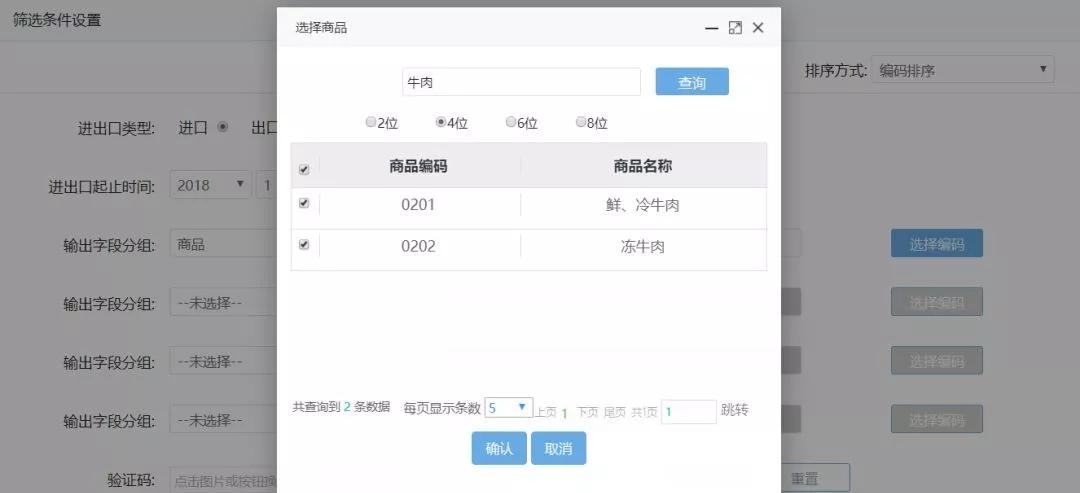Open the 商品 output field group dropdown
Screen dimensions: 1080x493
tap(224, 244)
